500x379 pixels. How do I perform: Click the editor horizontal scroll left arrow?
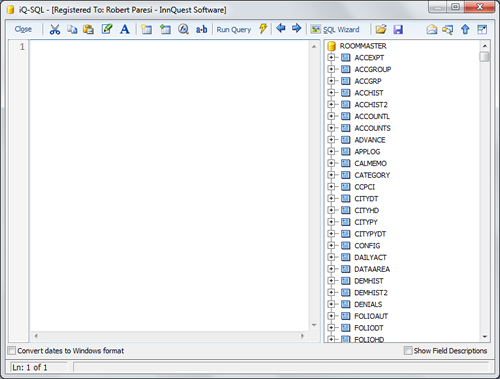pos(36,336)
